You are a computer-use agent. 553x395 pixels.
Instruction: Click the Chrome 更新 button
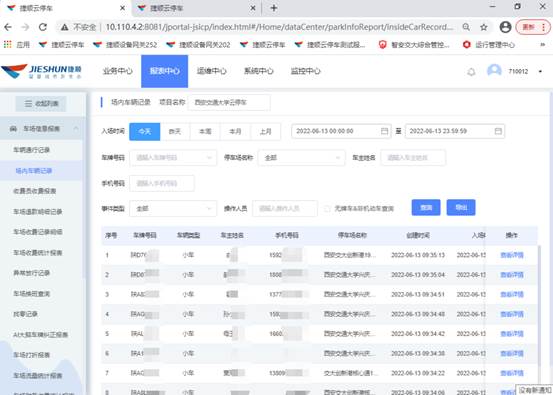[533, 27]
